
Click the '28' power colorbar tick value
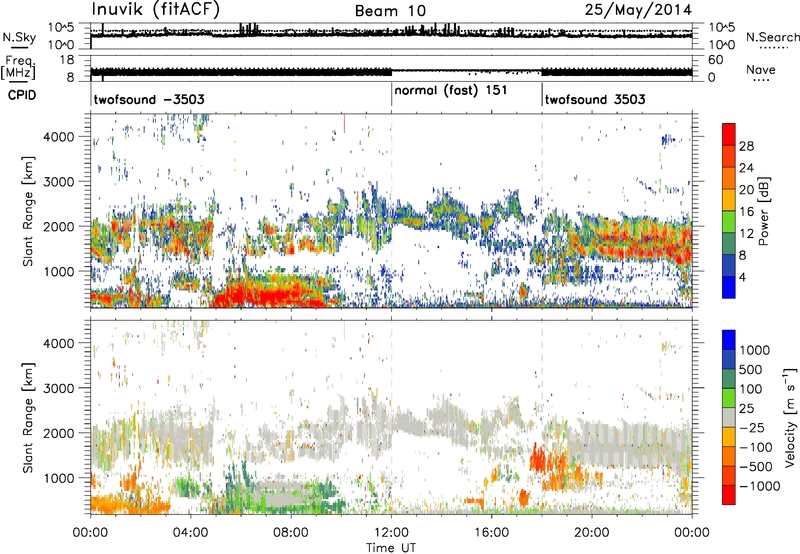(x=746, y=146)
